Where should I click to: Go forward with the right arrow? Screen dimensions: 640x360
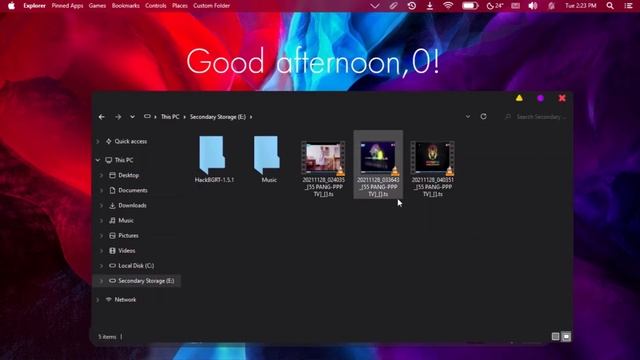coord(118,117)
